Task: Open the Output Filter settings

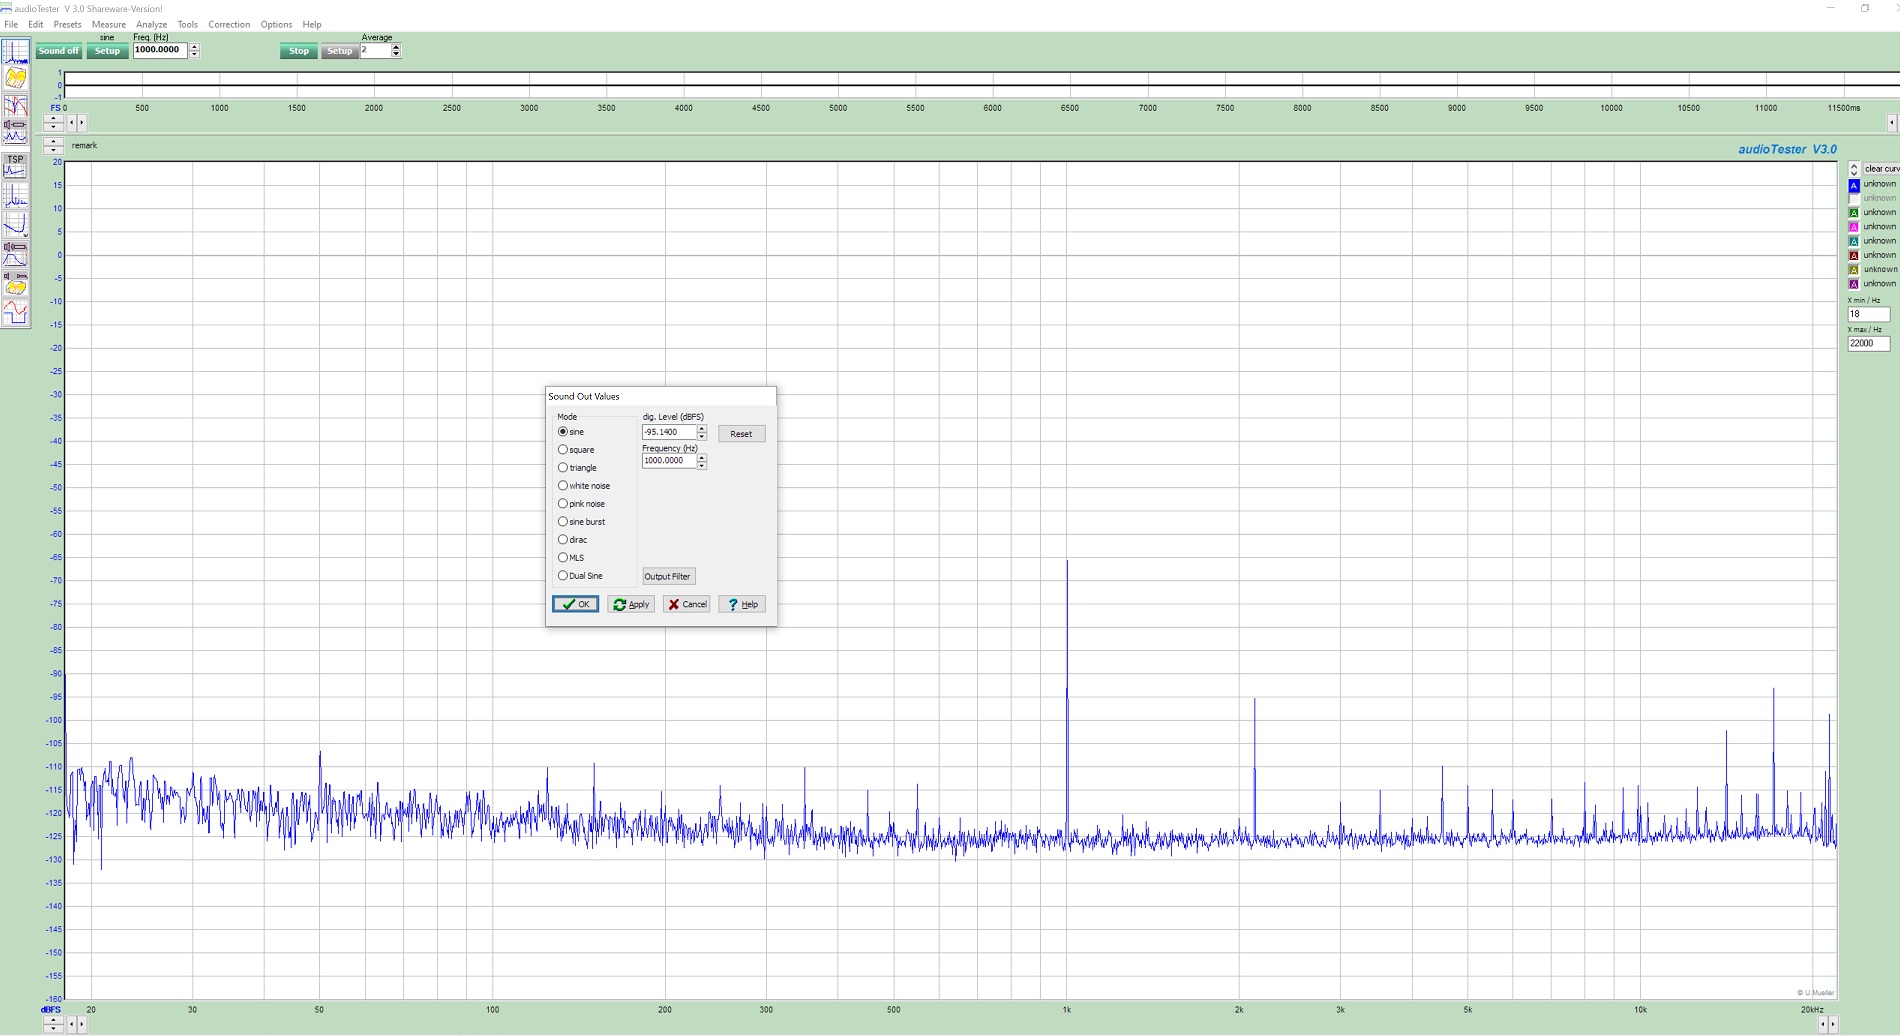Action: [668, 576]
